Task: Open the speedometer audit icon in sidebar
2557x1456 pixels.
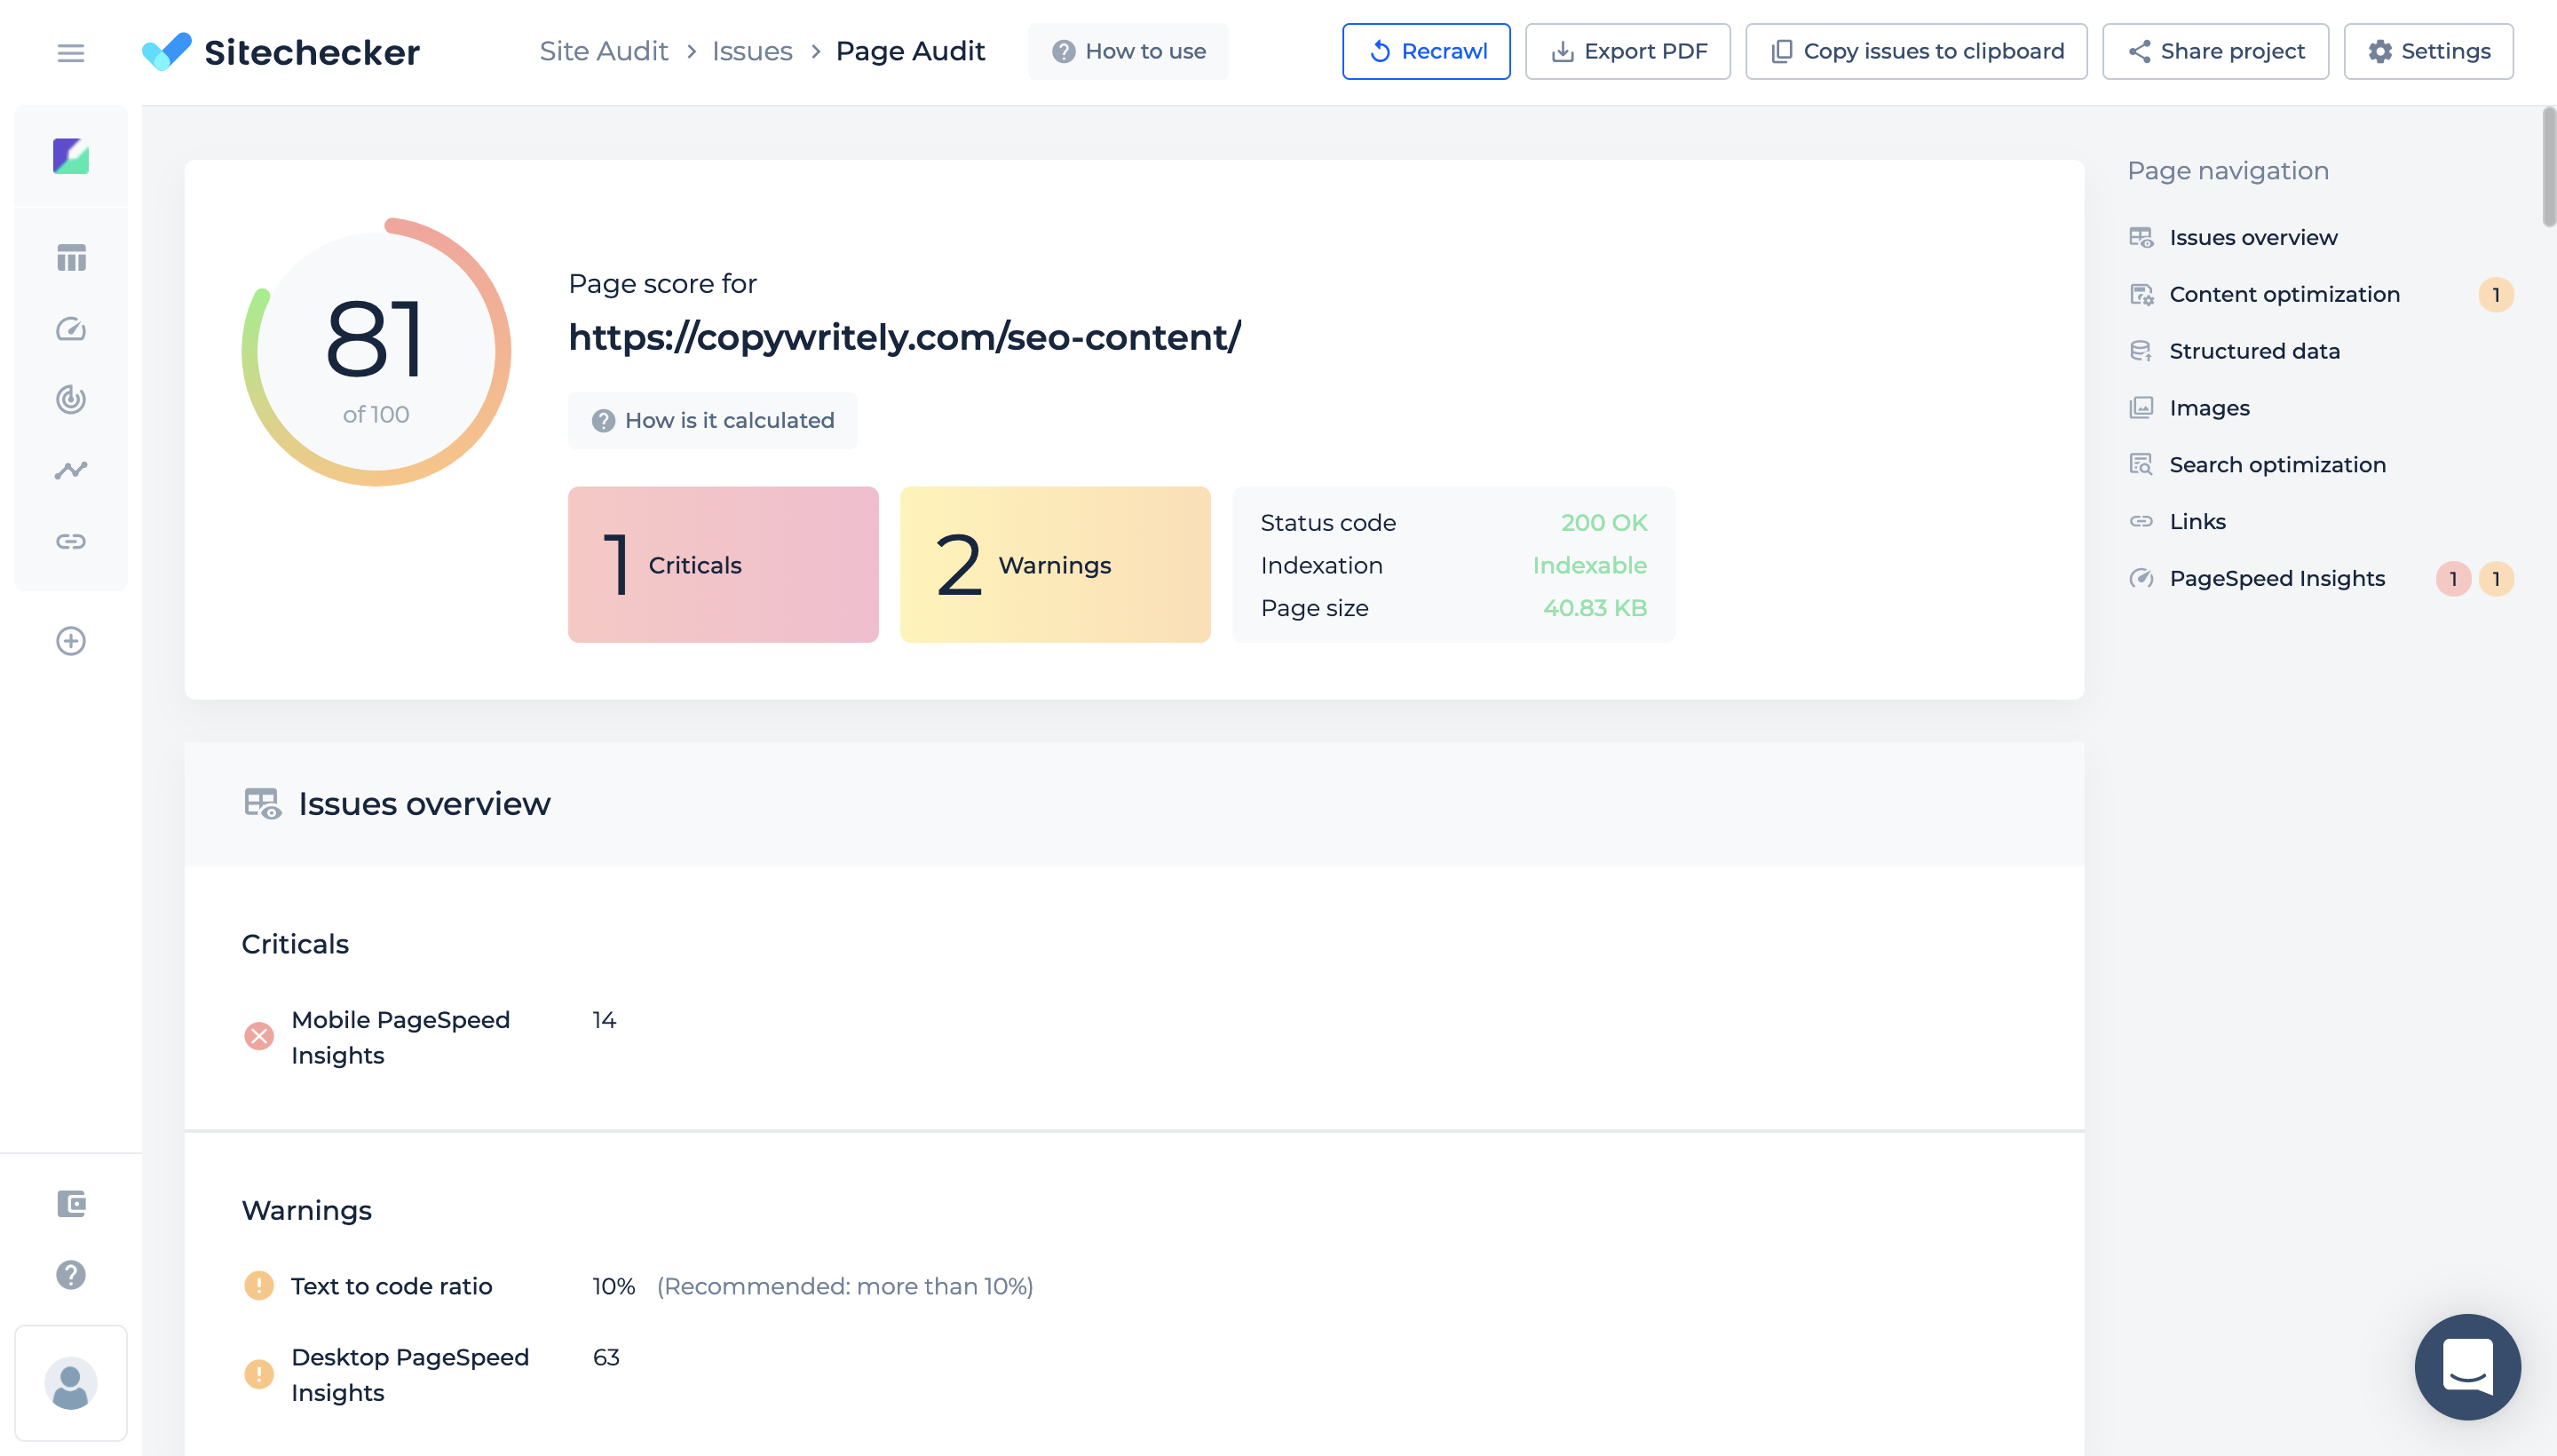Action: click(71, 329)
